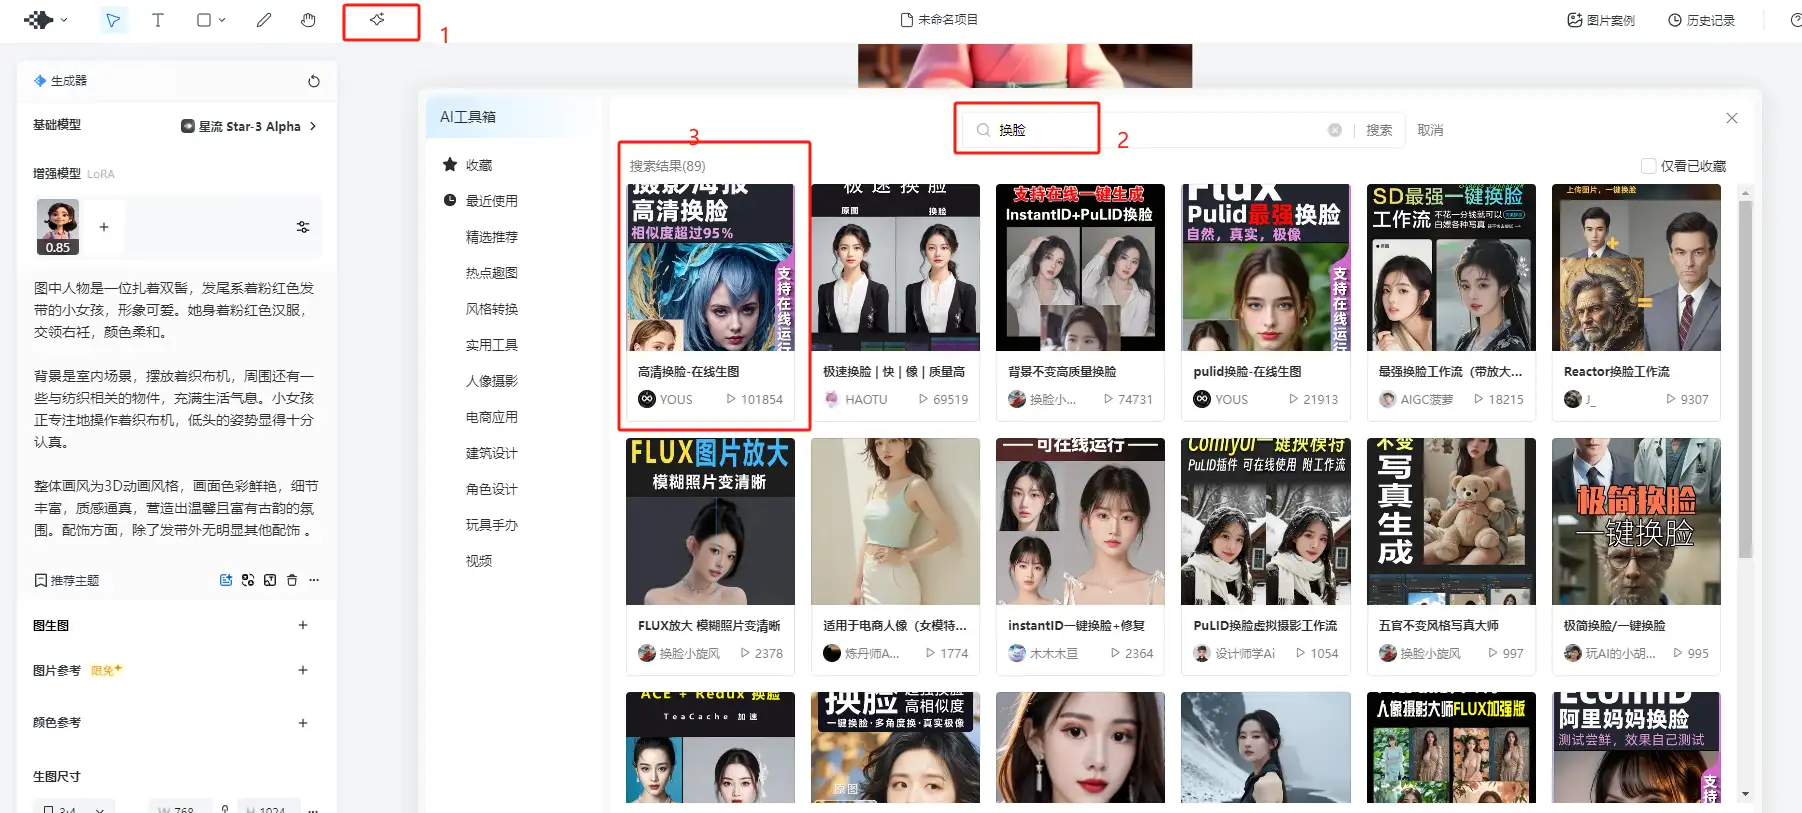Activate the Hand pan tool
Image resolution: width=1802 pixels, height=813 pixels.
[308, 20]
